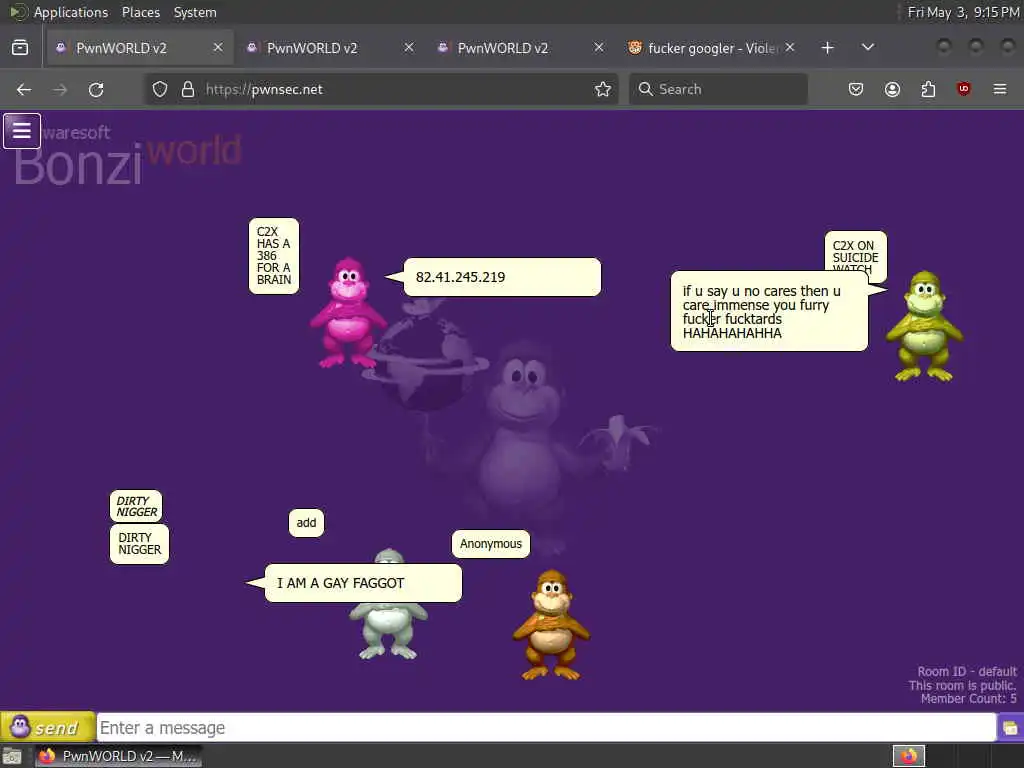Click the C2X HAS A 386 name tag
This screenshot has height=768, width=1024.
coord(274,255)
